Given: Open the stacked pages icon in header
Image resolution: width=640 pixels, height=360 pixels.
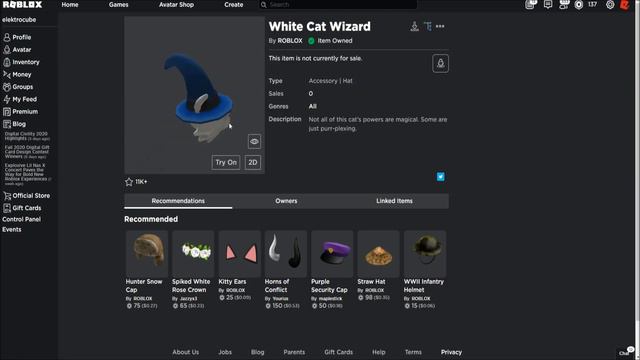Looking at the screenshot, I should (531, 4).
